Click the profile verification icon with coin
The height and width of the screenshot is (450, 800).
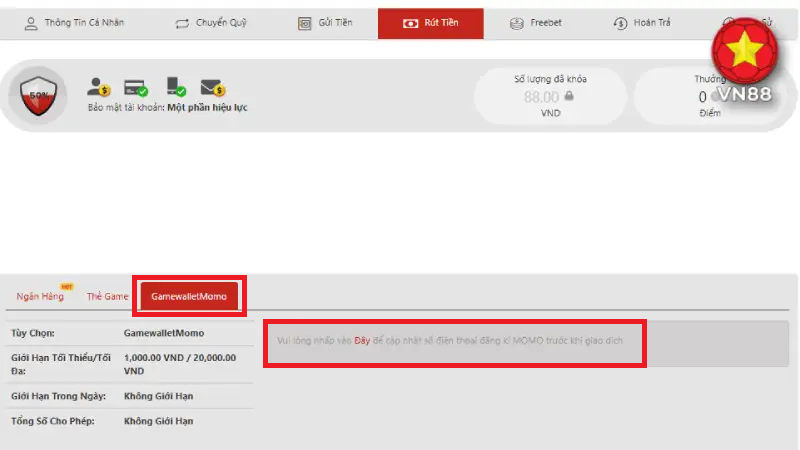[x=99, y=87]
